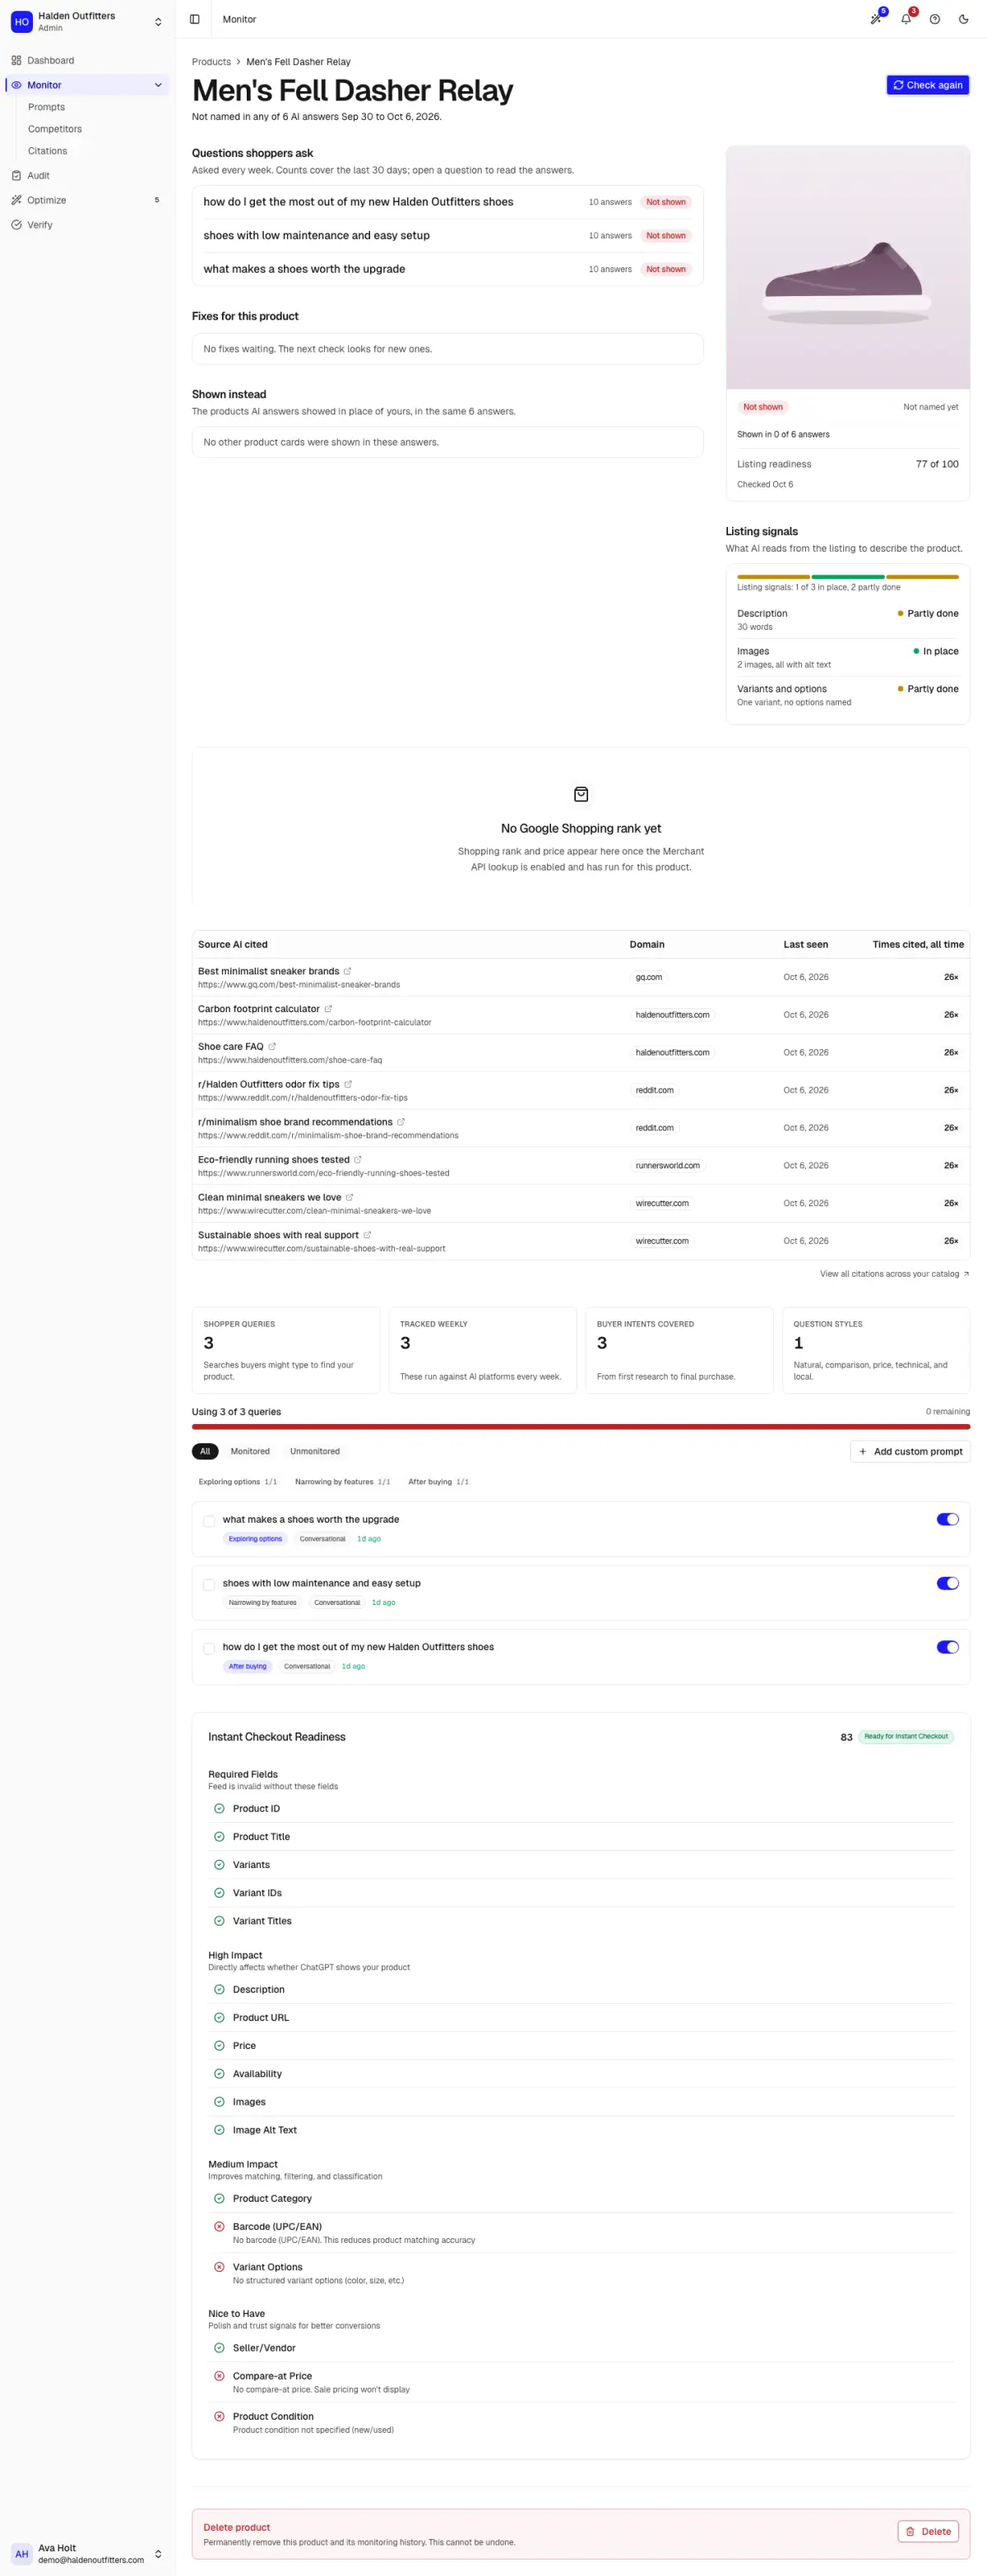Select the Monitored filter tab

click(x=250, y=1451)
